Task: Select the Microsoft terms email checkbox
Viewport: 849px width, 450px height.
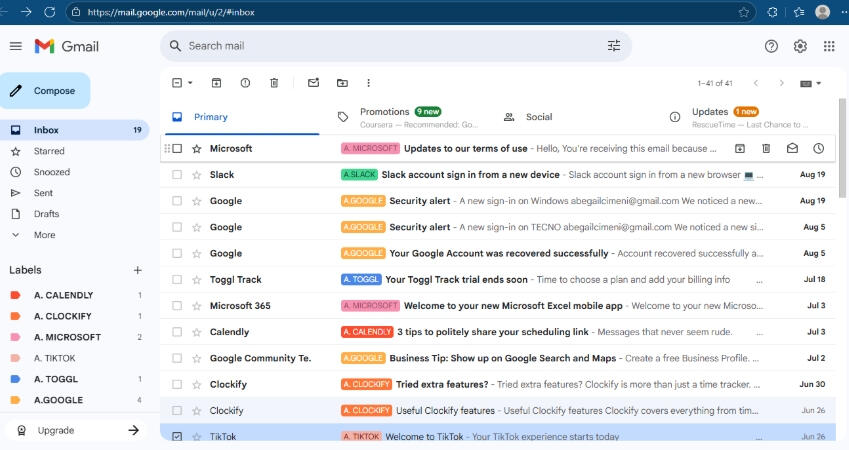Action: 177,148
